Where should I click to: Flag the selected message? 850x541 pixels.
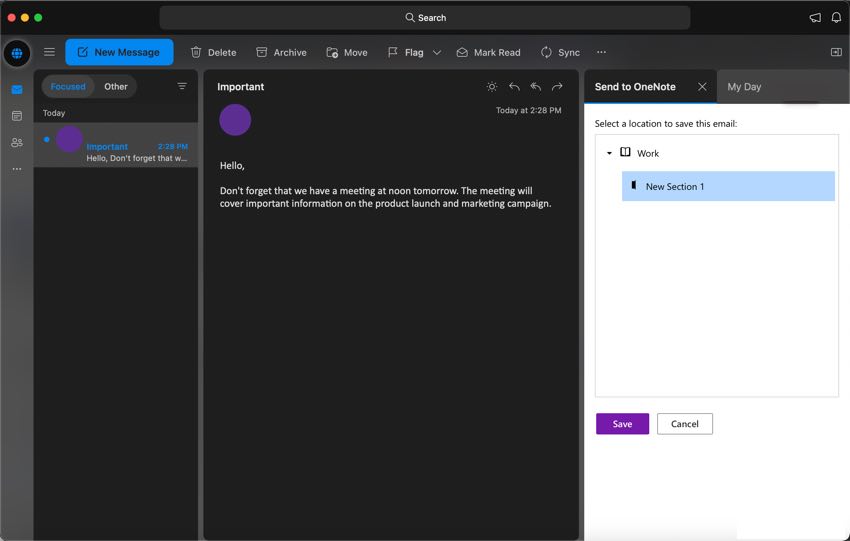(405, 52)
